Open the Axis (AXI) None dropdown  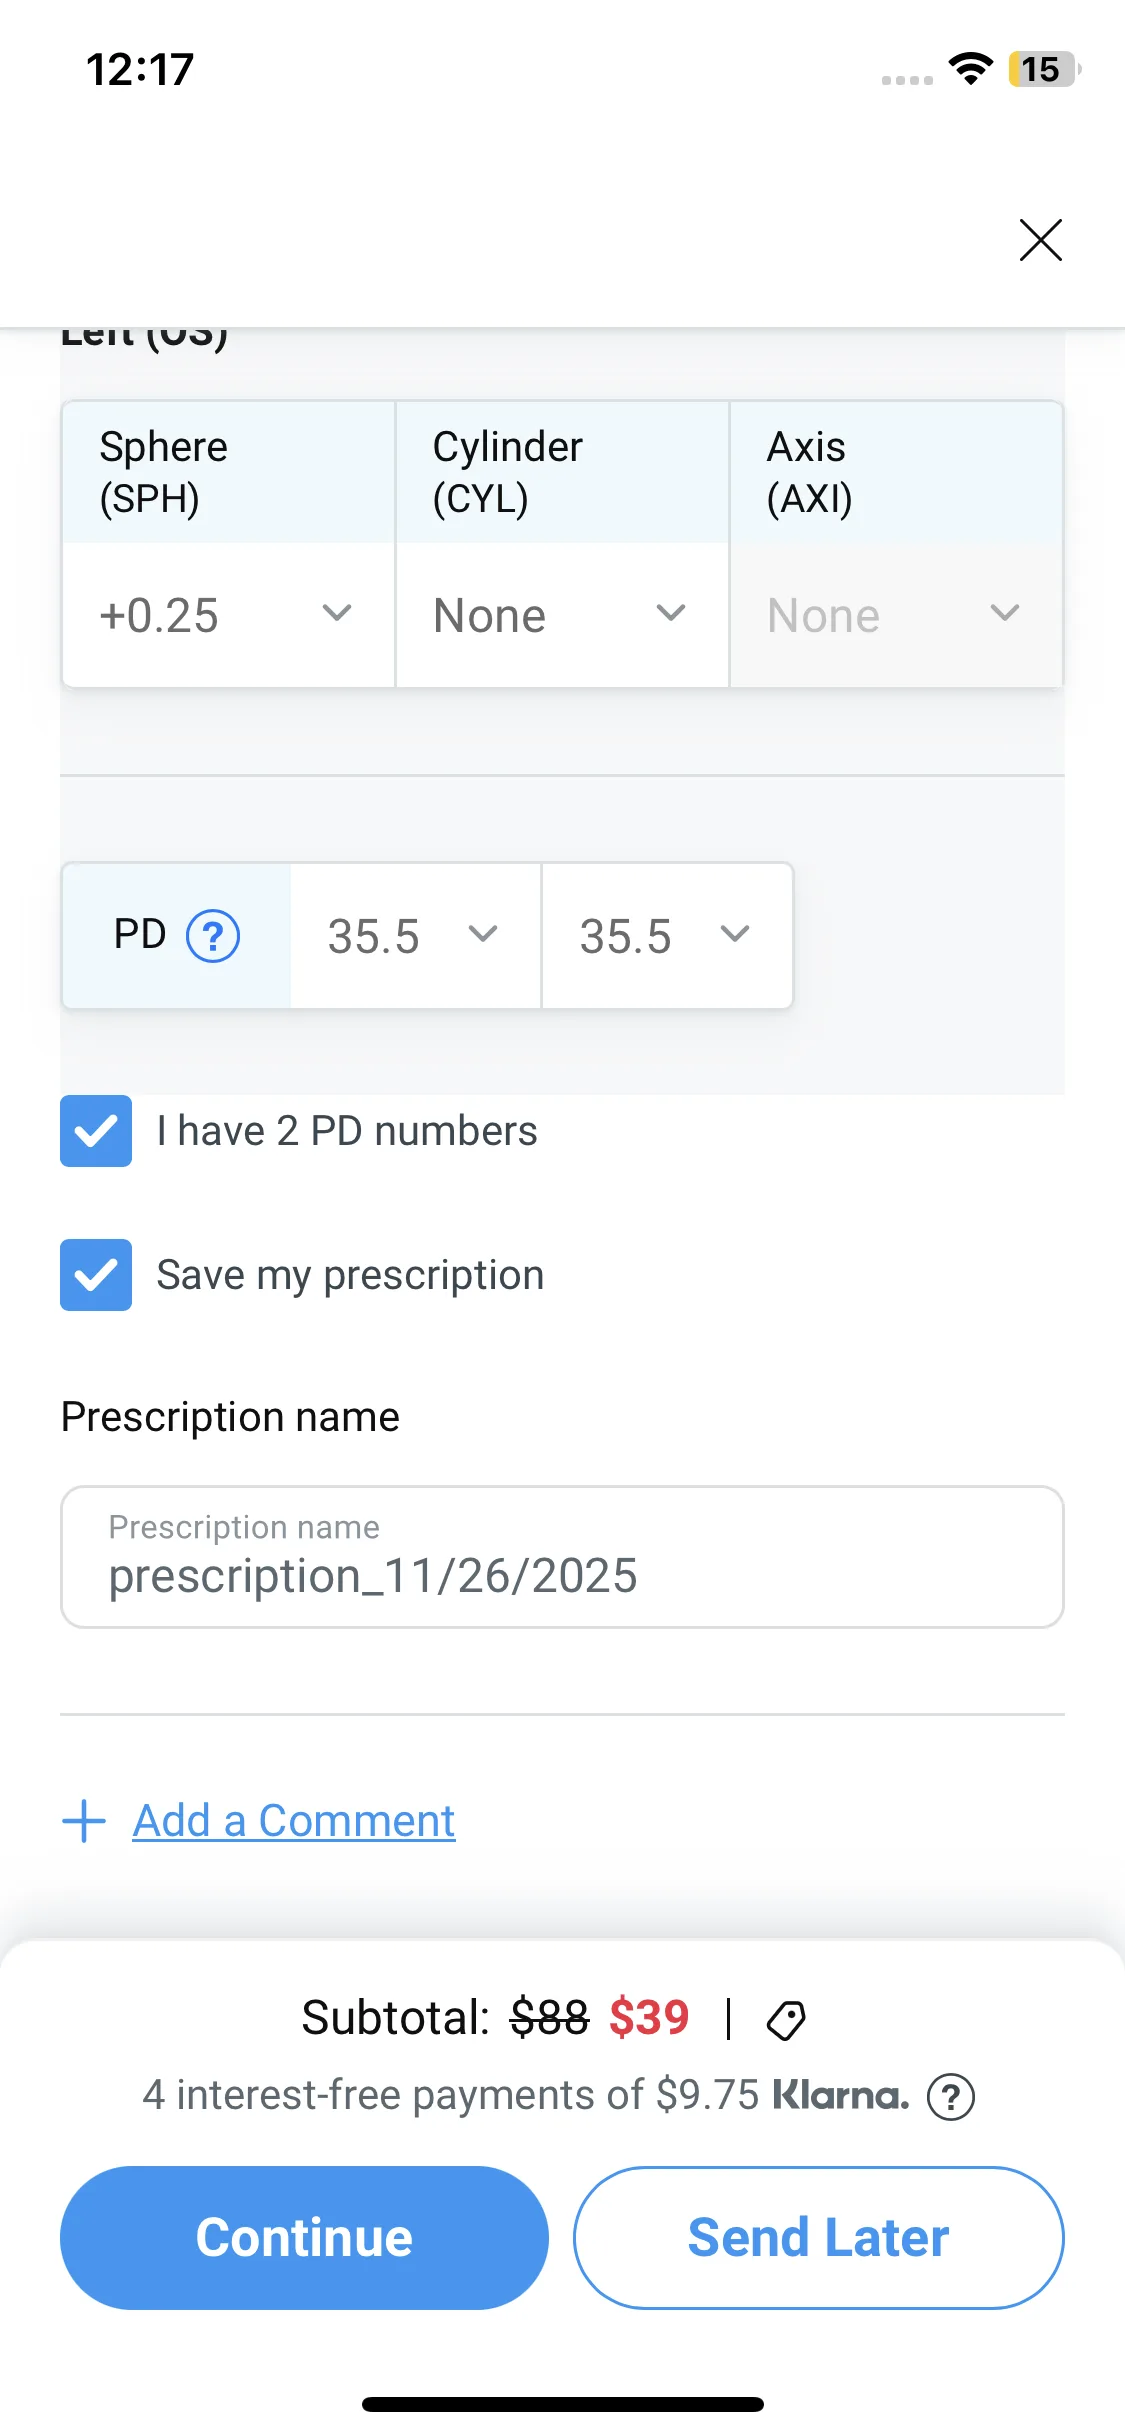pos(895,615)
